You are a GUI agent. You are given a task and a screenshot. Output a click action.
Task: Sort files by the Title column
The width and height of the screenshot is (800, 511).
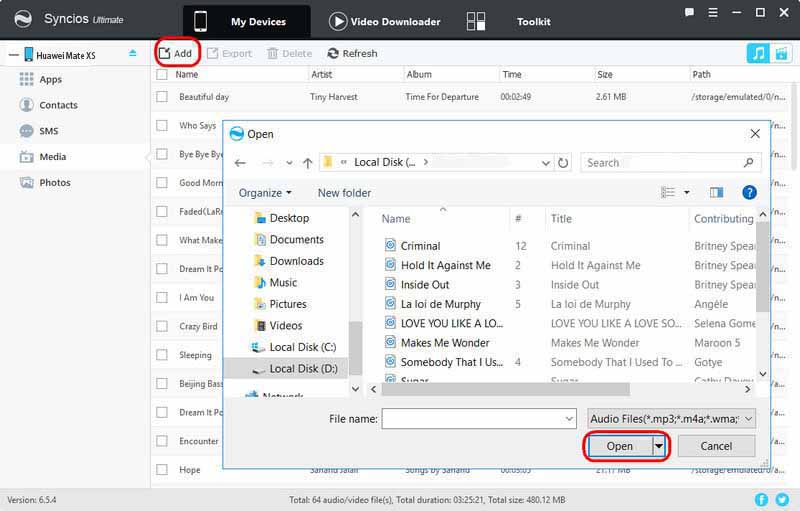561,219
